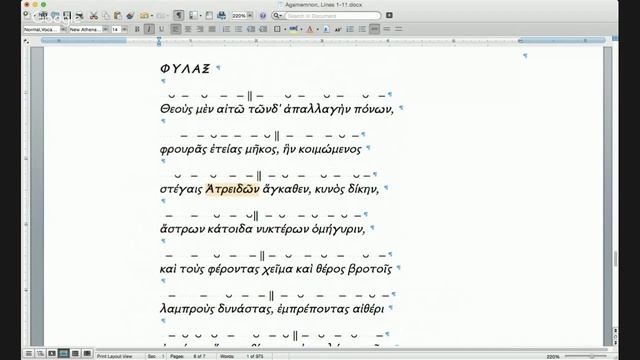The width and height of the screenshot is (640, 360).
Task: Switch to Publishing Layout view icon
Action: [x=52, y=353]
